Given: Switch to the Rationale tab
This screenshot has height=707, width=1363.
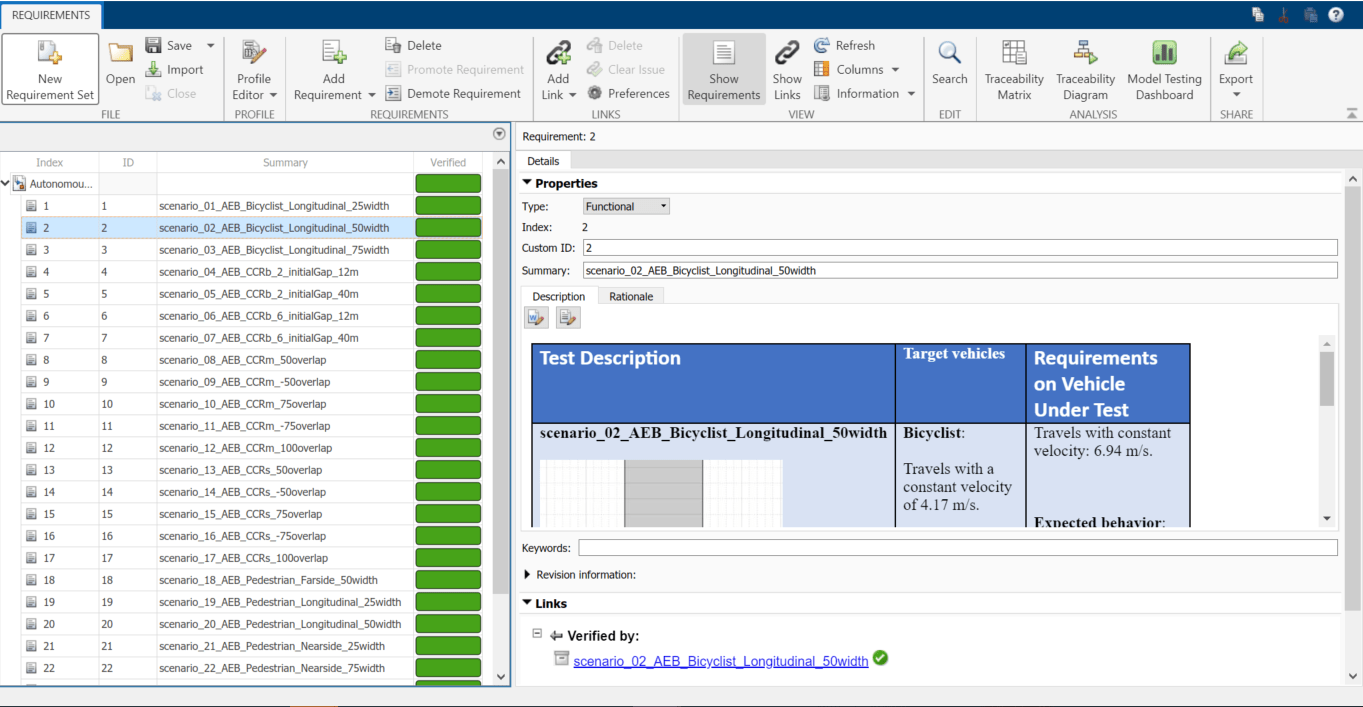Looking at the screenshot, I should (x=631, y=296).
